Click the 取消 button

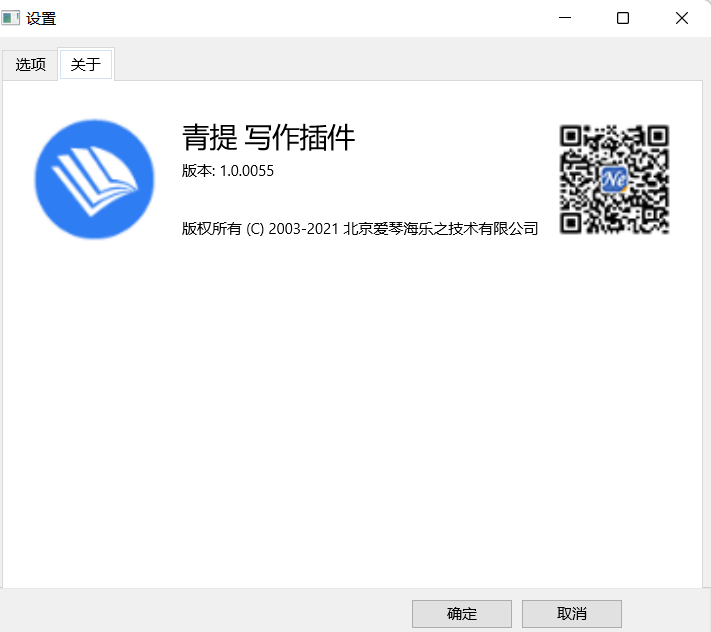(571, 613)
